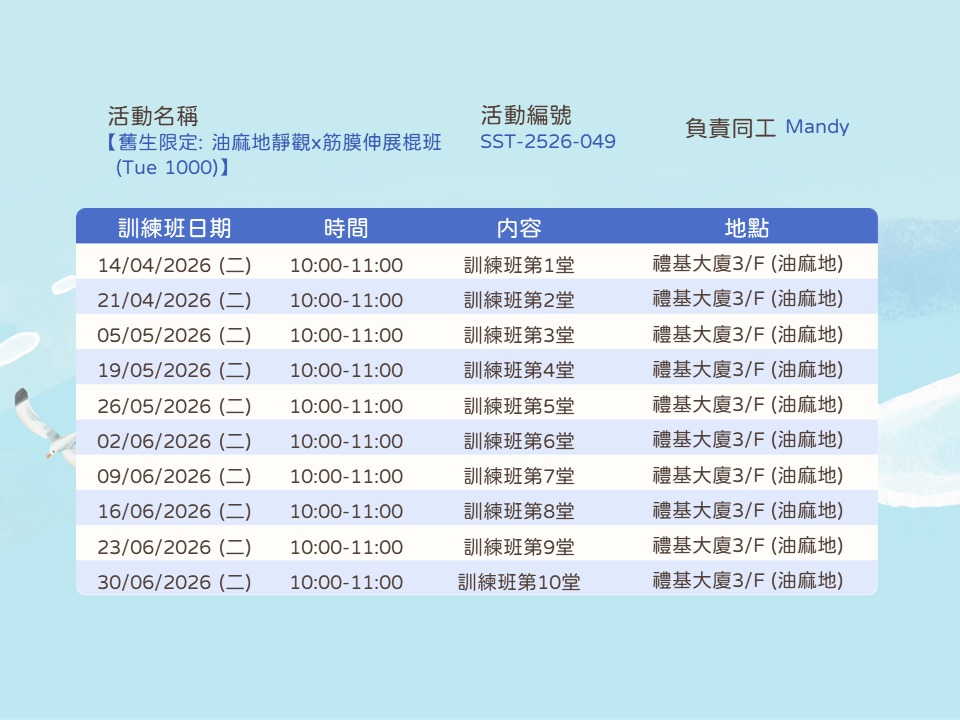This screenshot has height=720, width=960.
Task: Select the 14/04/2026 date cell
Action: click(175, 265)
